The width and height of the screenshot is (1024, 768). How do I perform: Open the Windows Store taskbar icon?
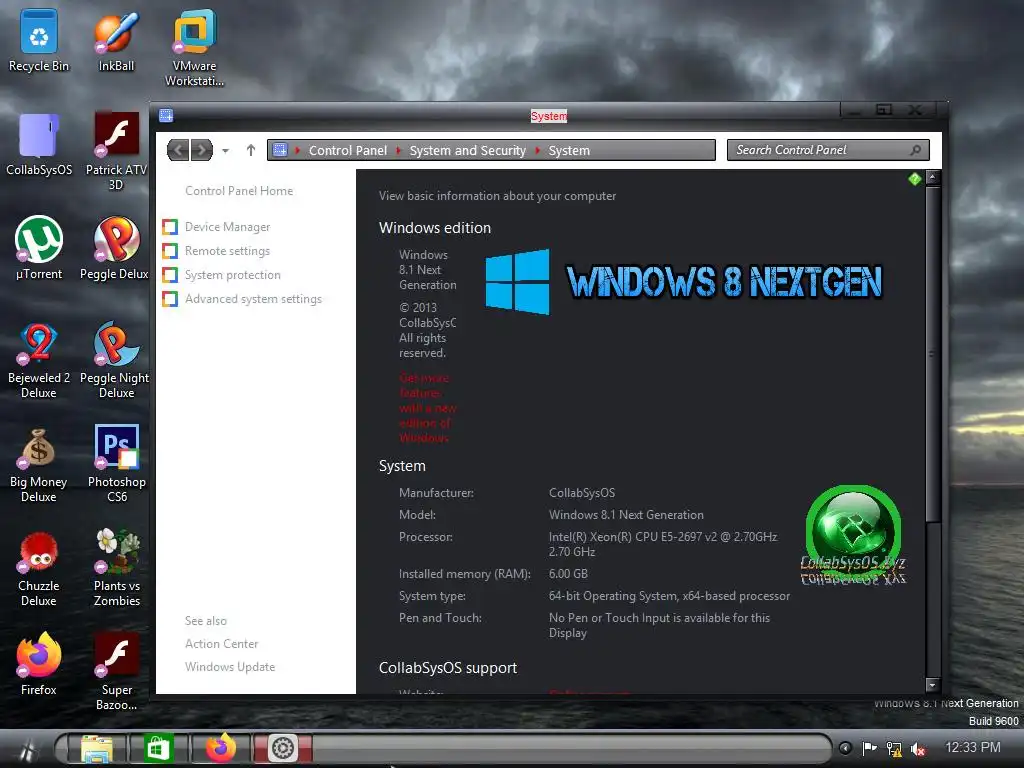click(x=157, y=748)
